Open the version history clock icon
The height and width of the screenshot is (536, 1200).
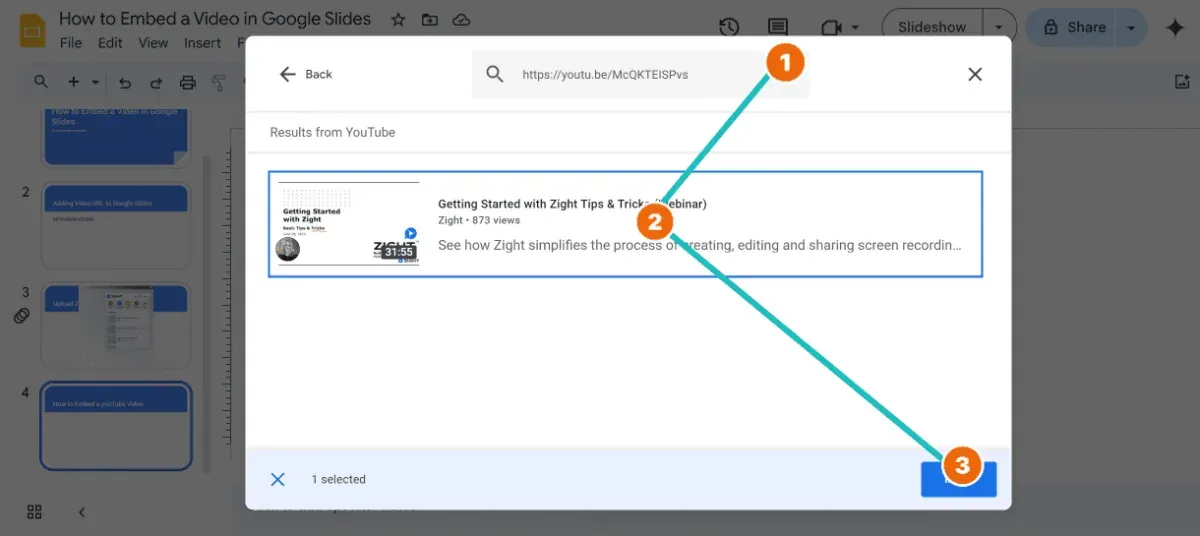coord(729,28)
